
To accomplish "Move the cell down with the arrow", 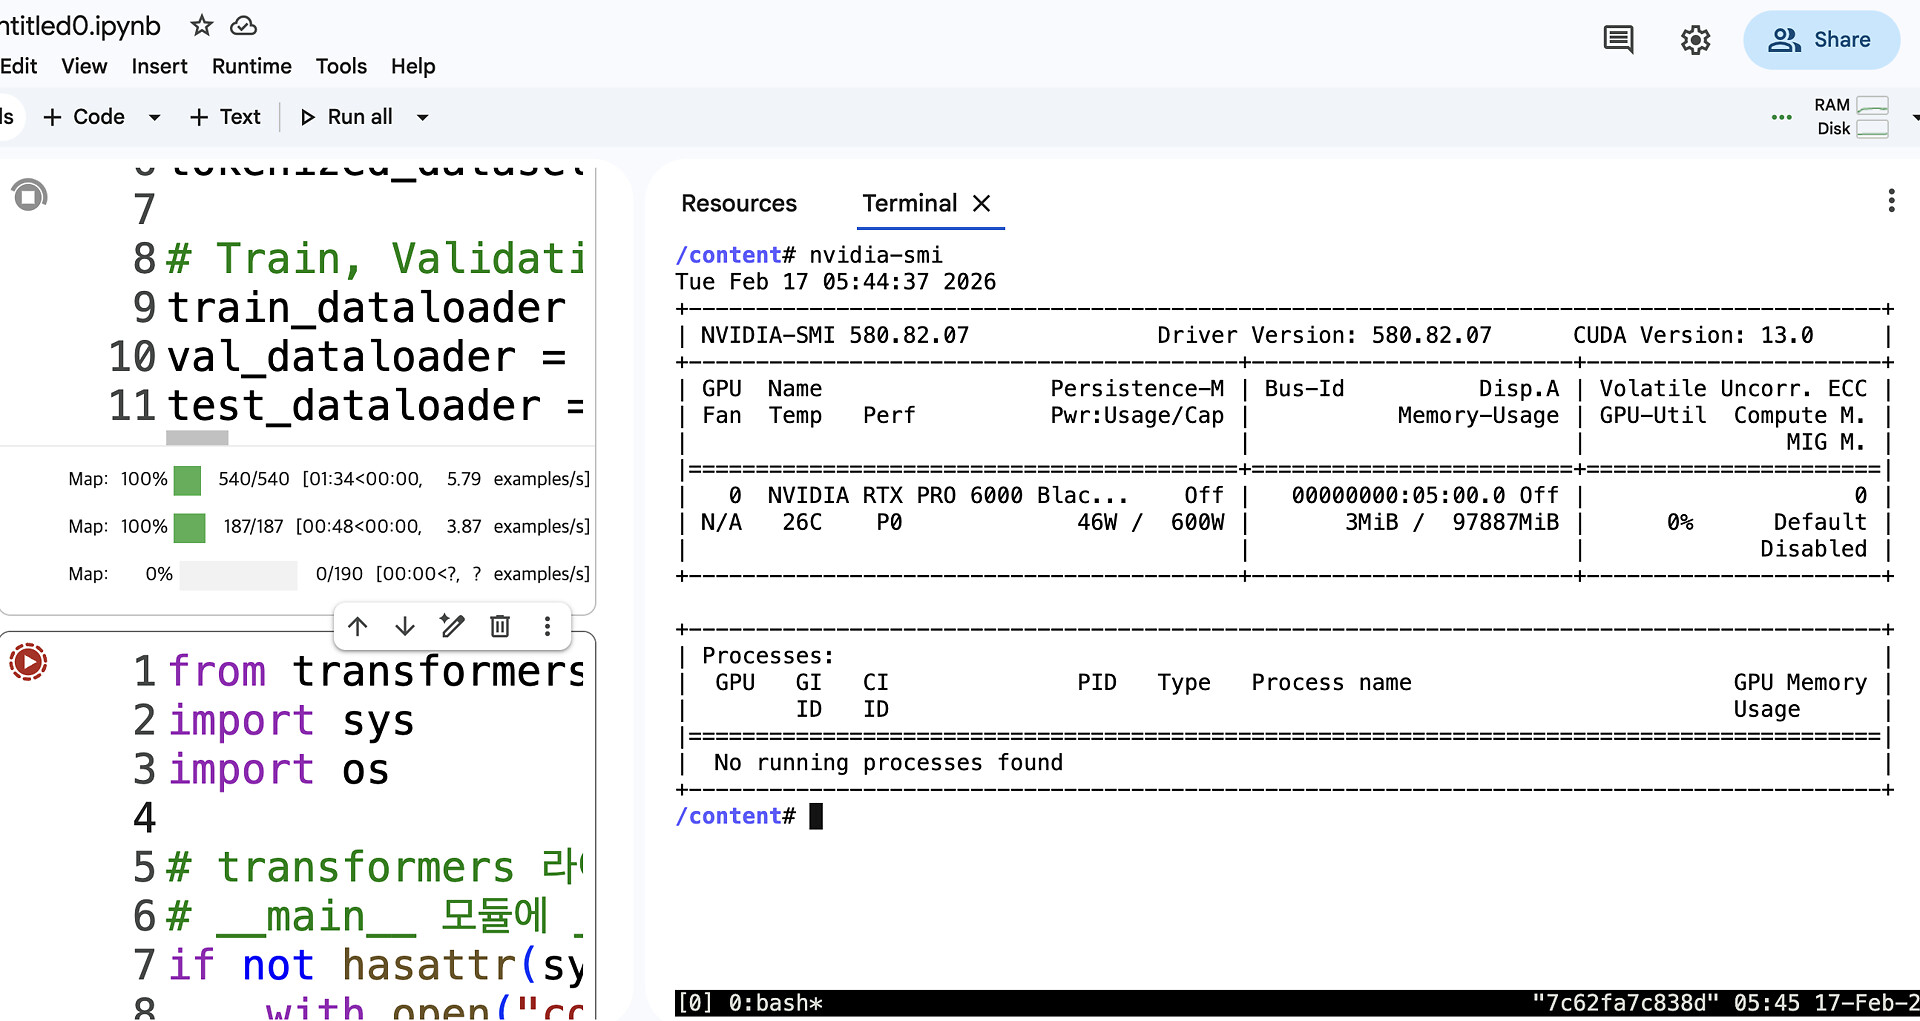I will (405, 626).
